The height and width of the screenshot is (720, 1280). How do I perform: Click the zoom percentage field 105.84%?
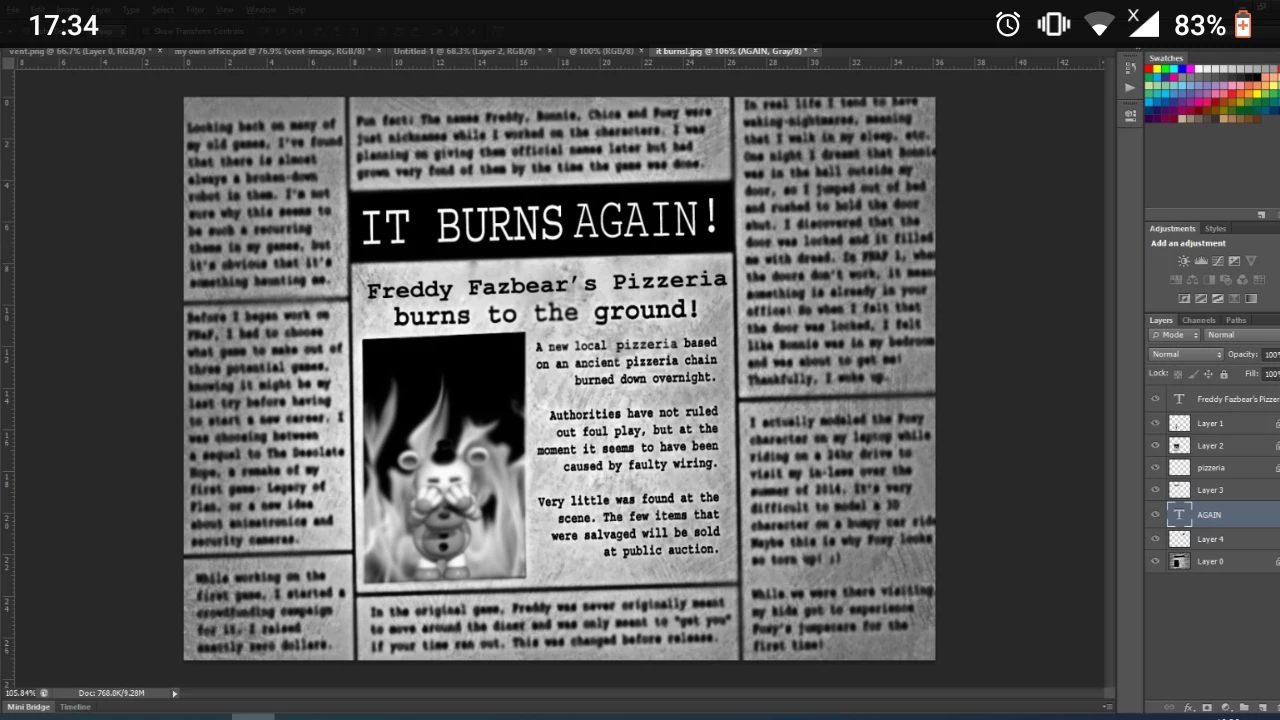click(x=20, y=693)
